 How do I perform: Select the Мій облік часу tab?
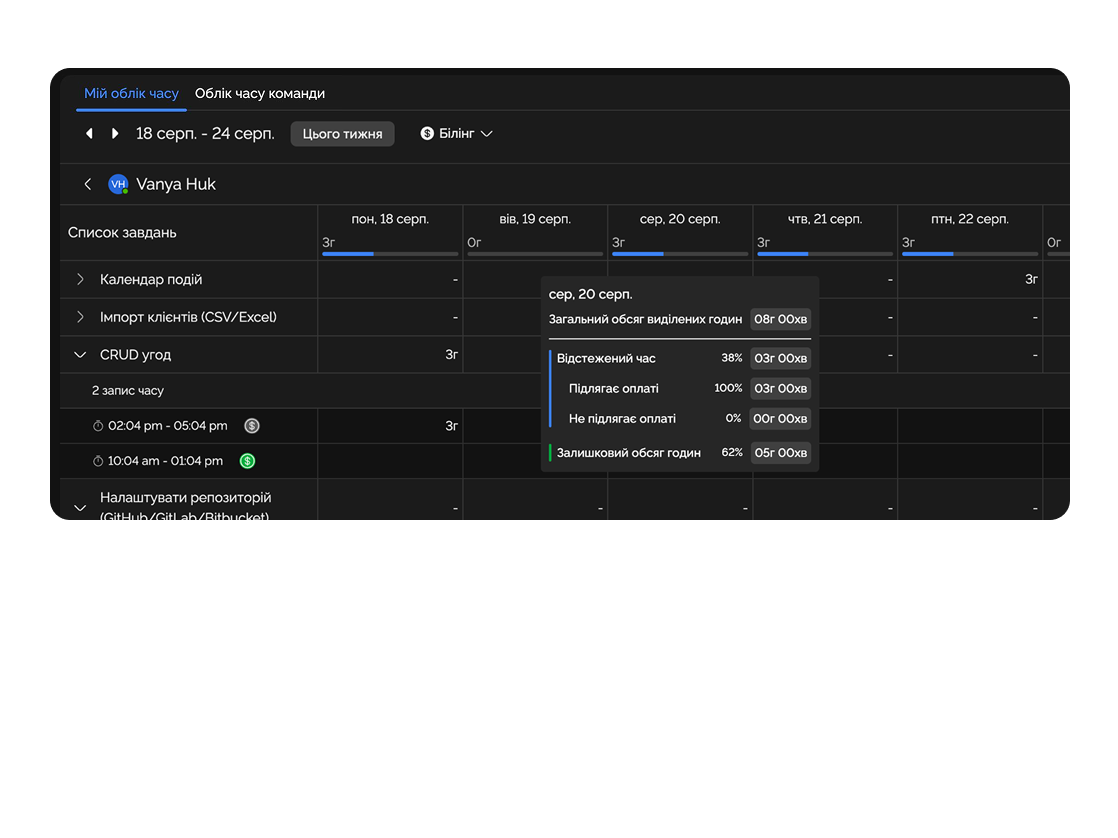(131, 93)
